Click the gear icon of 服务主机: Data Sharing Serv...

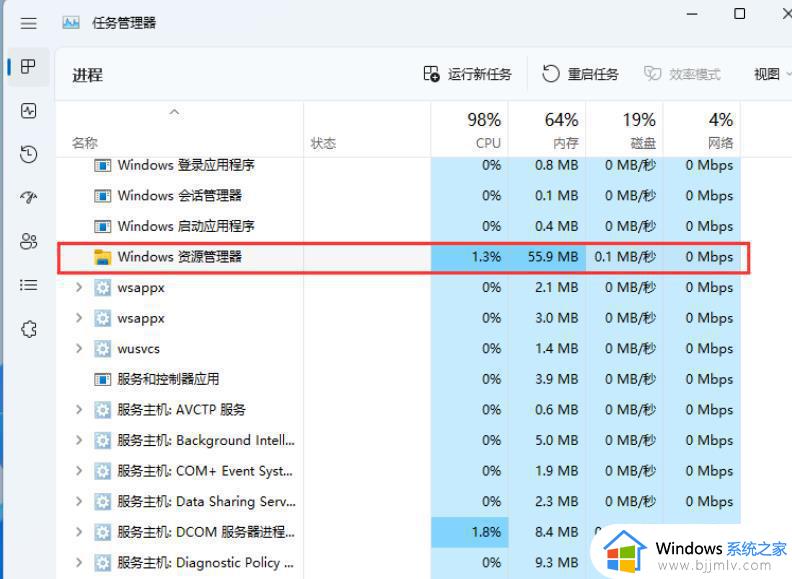pos(103,502)
